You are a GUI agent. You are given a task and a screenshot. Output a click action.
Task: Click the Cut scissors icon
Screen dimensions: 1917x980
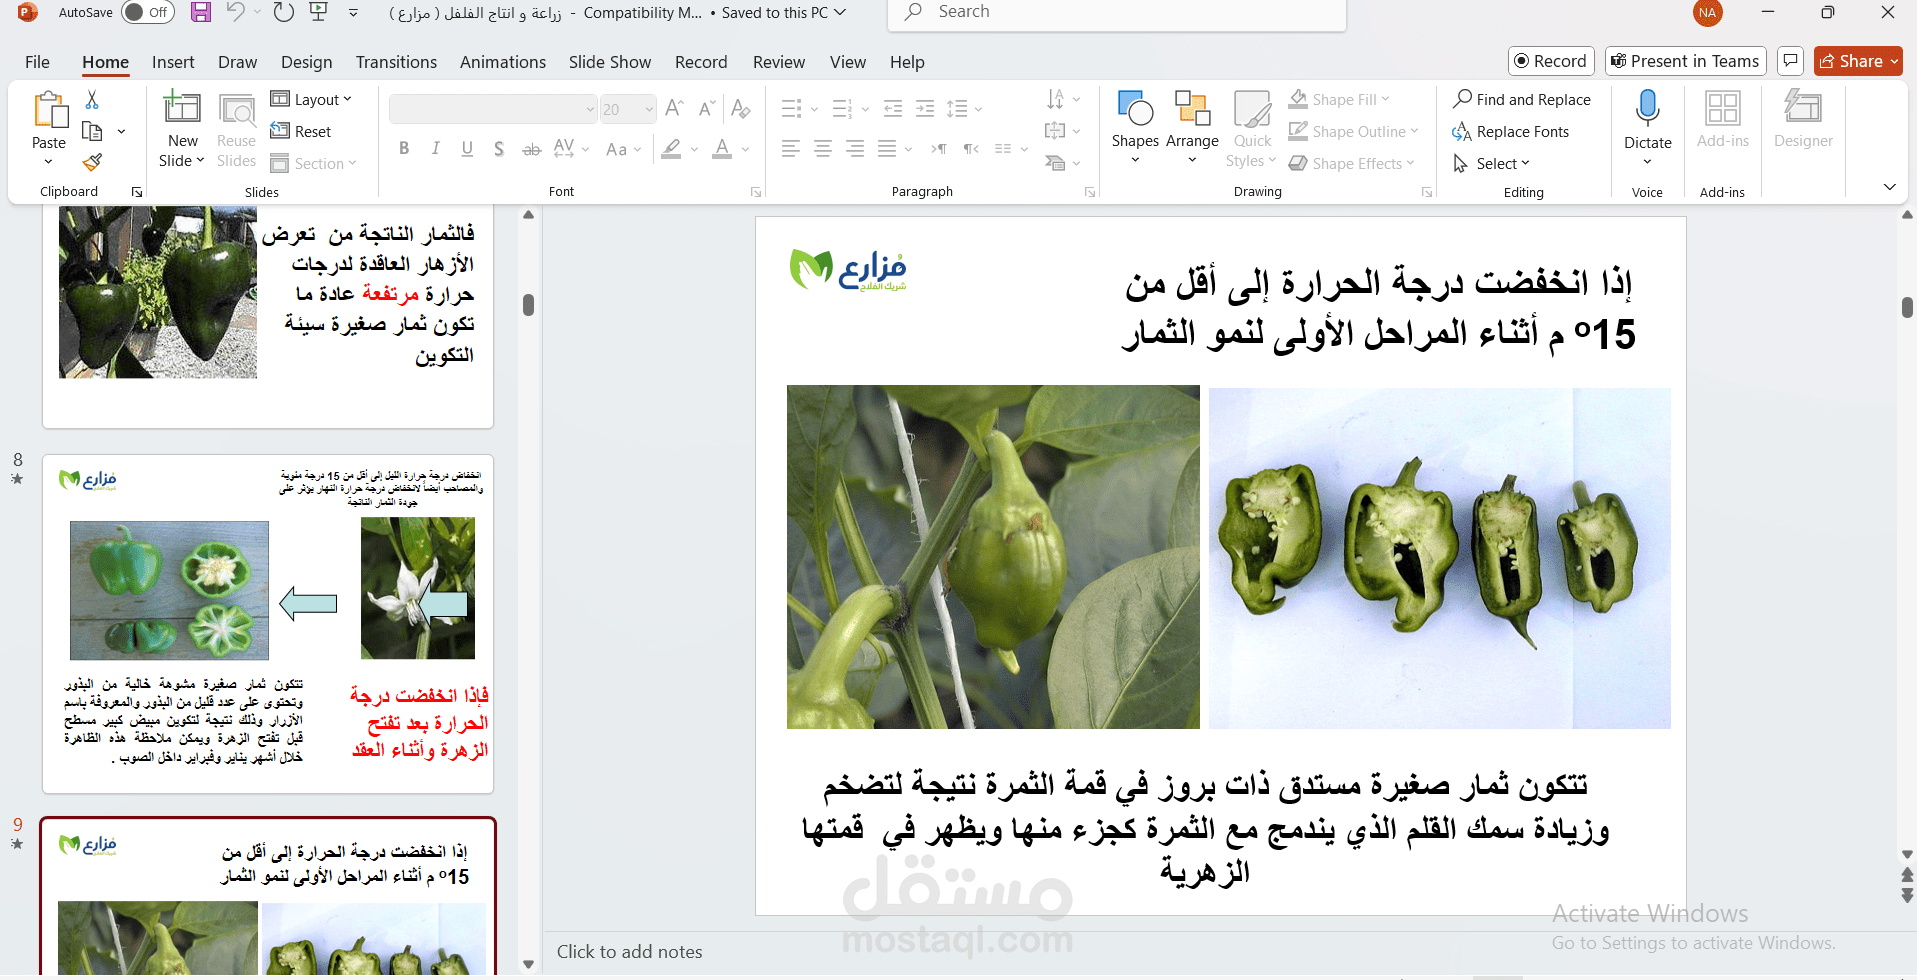(x=92, y=100)
